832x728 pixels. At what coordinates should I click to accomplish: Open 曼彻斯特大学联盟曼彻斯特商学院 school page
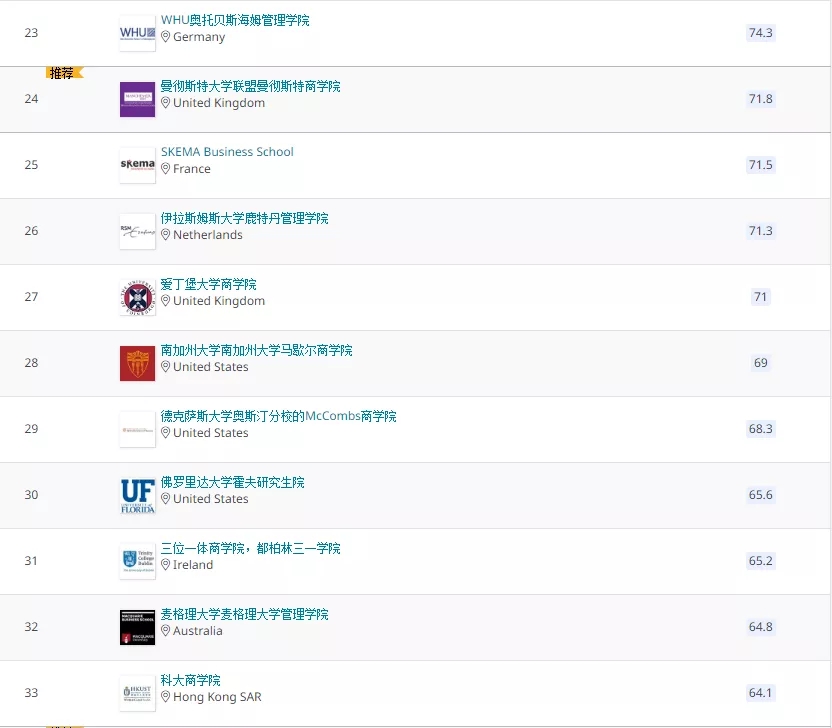(x=250, y=86)
